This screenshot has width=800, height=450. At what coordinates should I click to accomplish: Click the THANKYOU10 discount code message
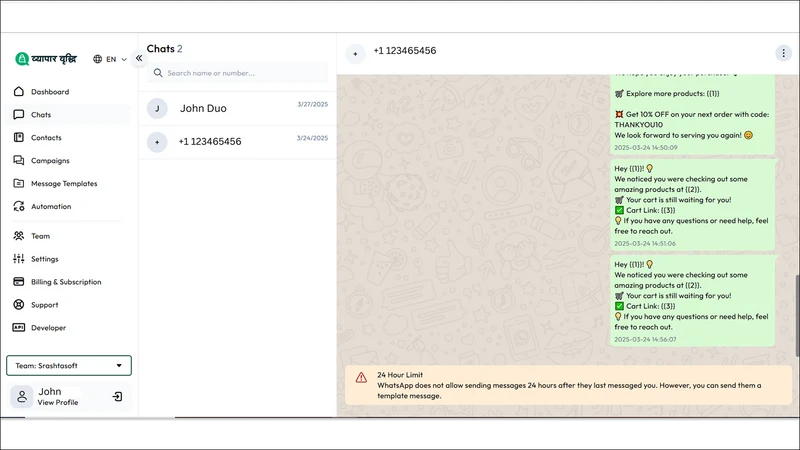tap(693, 114)
